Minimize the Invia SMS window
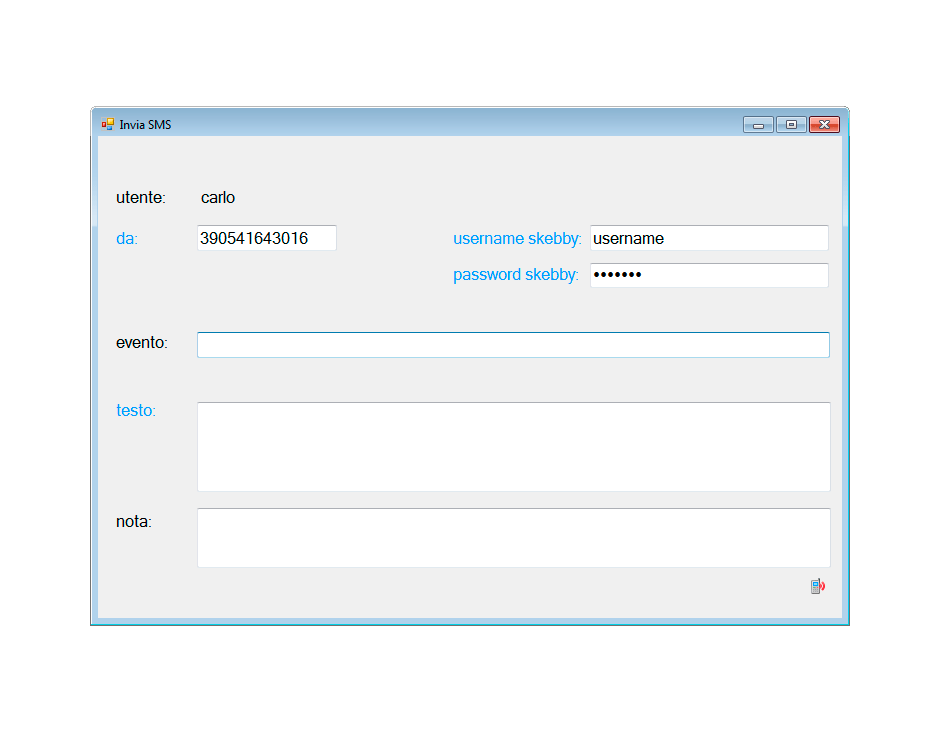Image resolution: width=940 pixels, height=732 pixels. pos(758,125)
